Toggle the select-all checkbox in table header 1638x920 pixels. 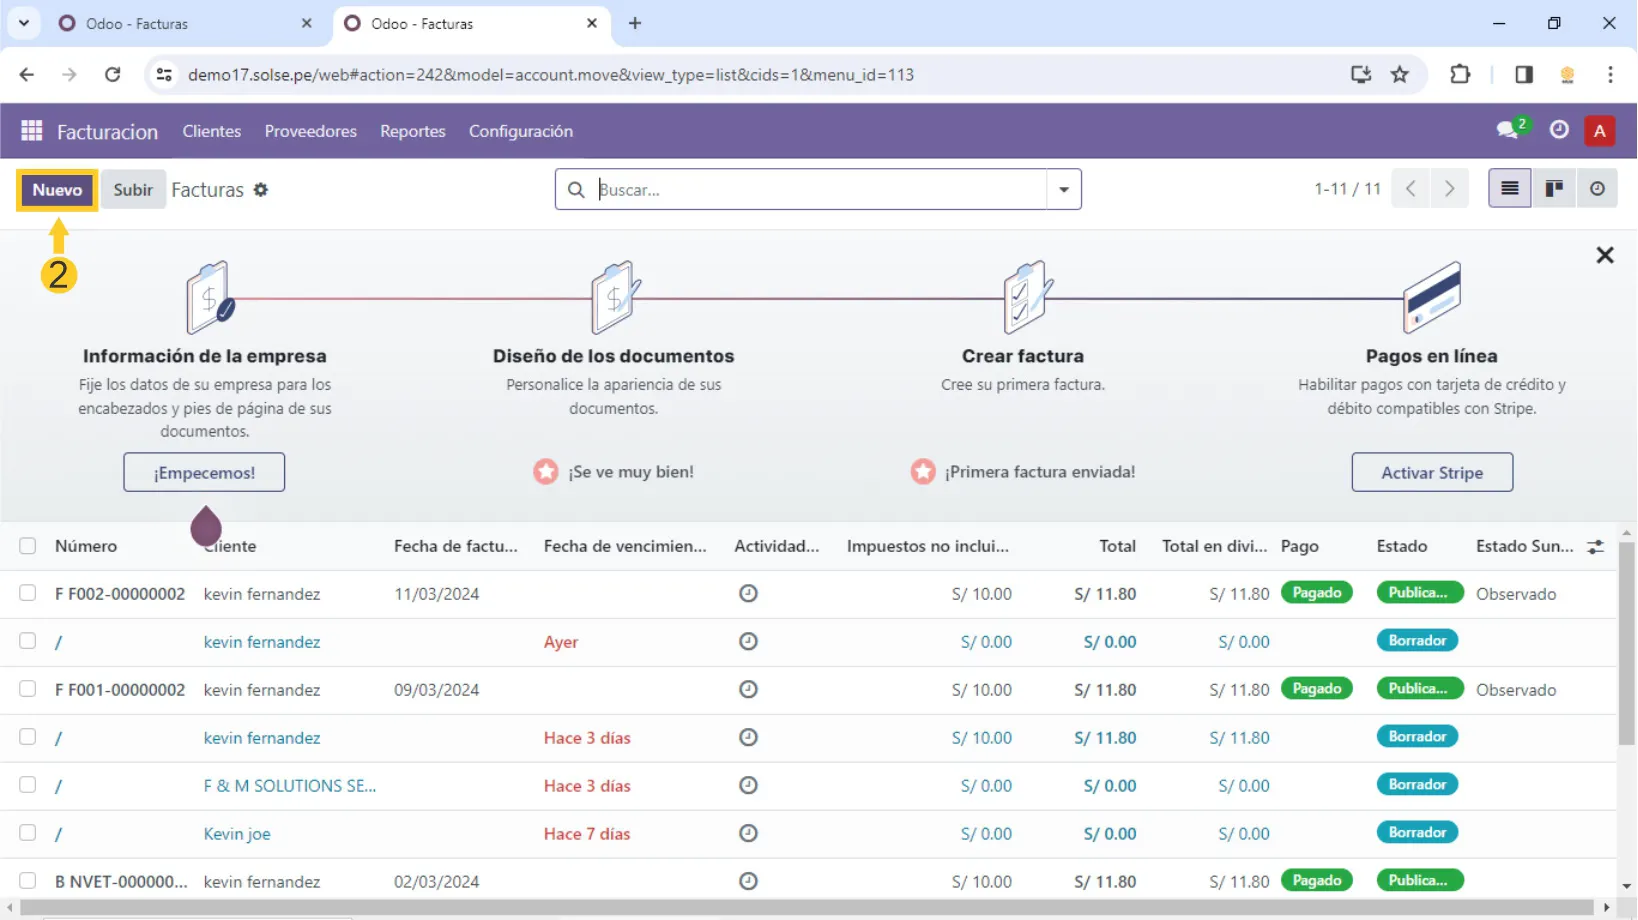point(28,546)
